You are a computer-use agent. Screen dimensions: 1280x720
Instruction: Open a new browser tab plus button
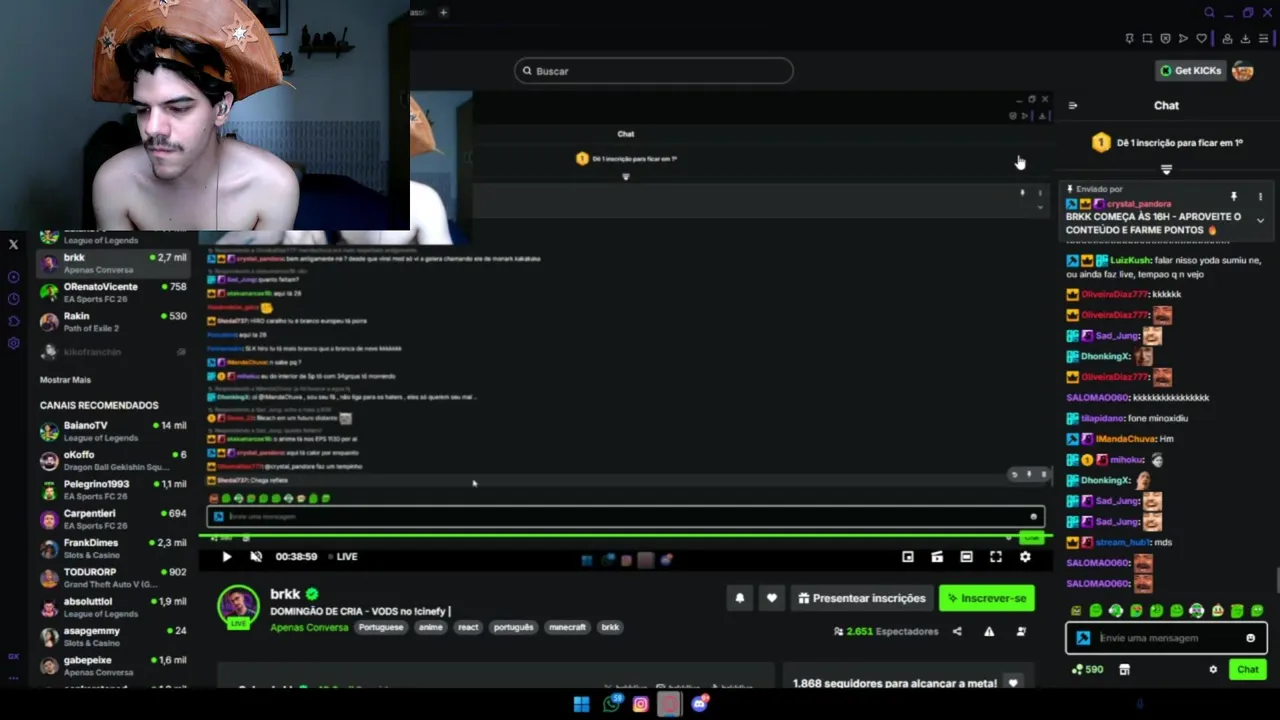pyautogui.click(x=443, y=12)
